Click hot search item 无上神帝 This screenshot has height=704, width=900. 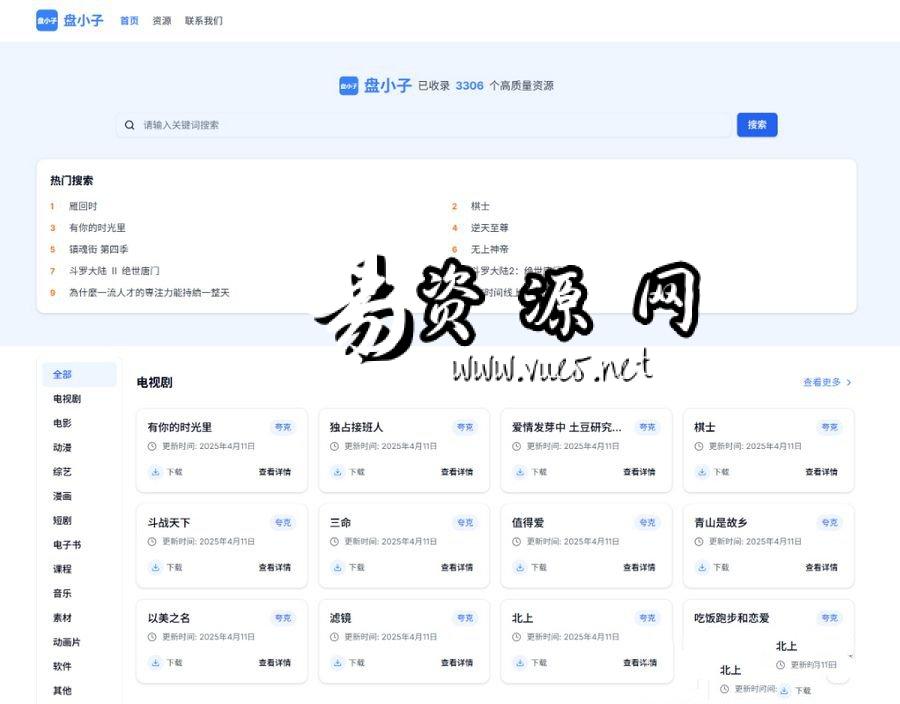(x=490, y=250)
